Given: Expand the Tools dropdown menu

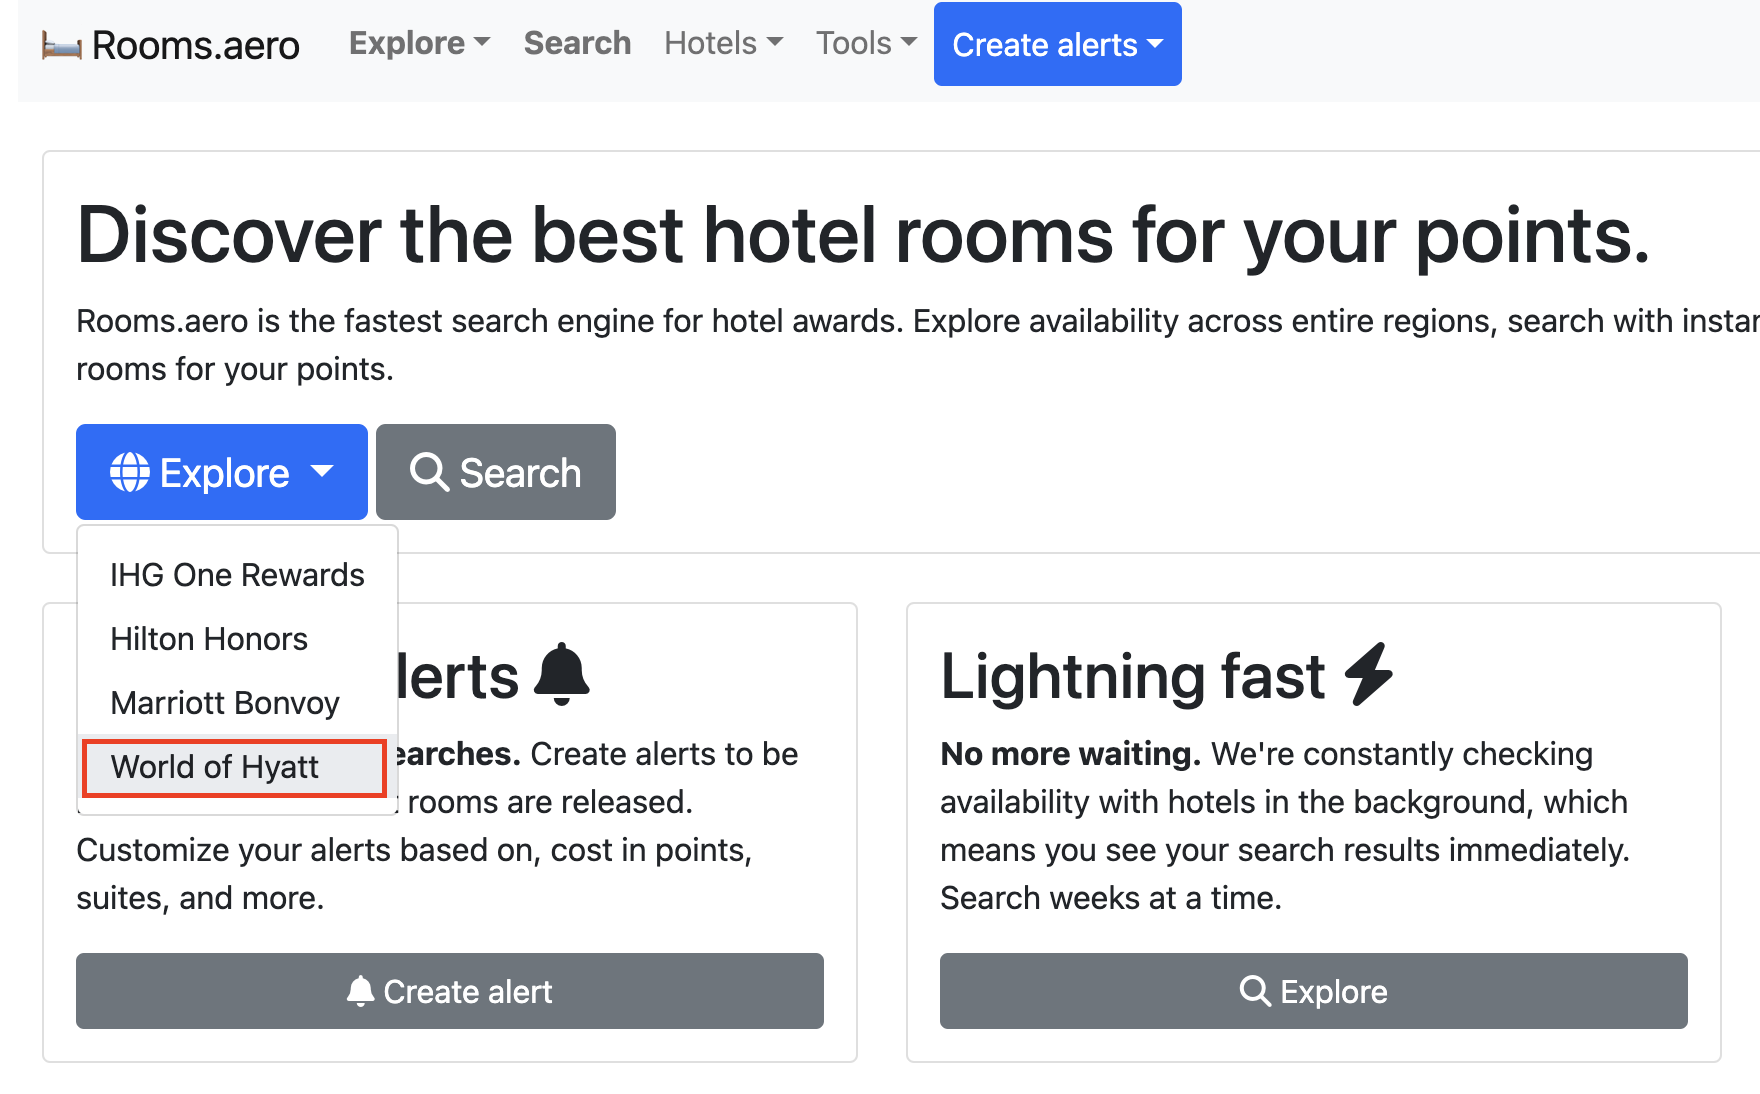Looking at the screenshot, I should click(x=866, y=43).
